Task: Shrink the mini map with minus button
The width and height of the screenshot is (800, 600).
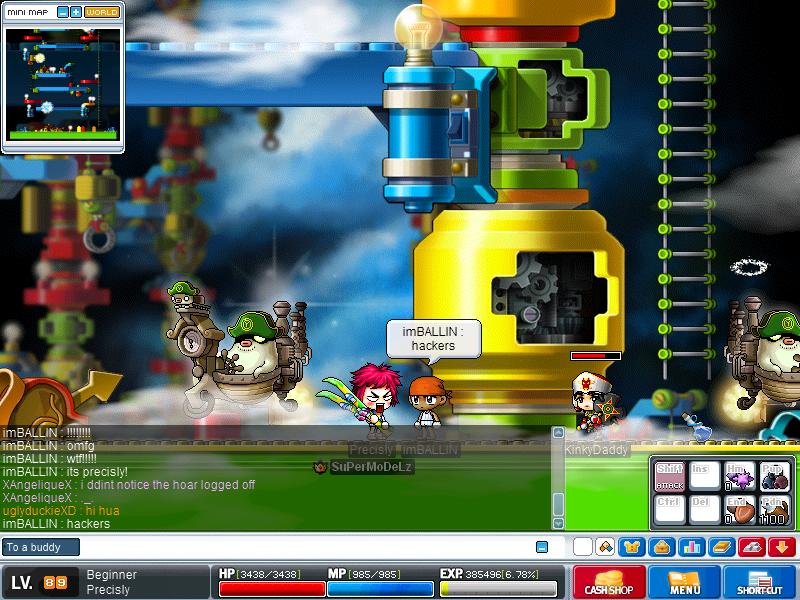Action: pyautogui.click(x=63, y=12)
